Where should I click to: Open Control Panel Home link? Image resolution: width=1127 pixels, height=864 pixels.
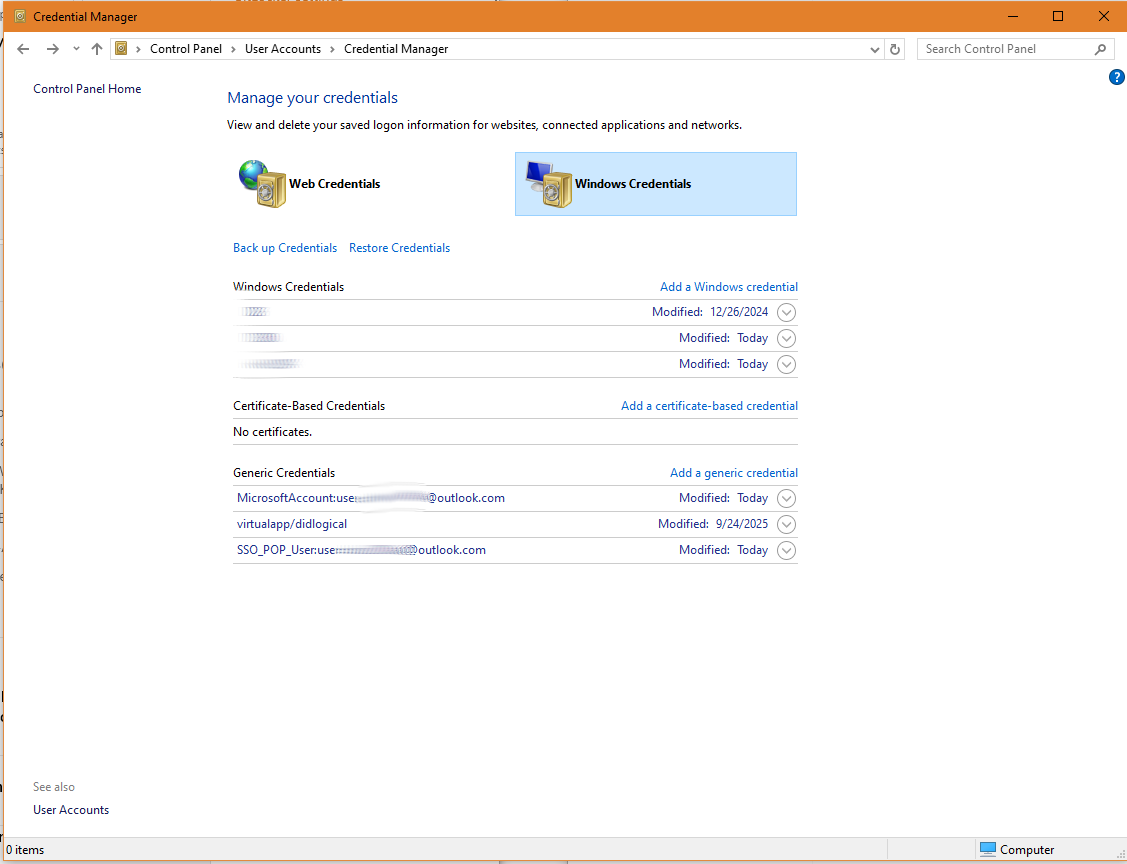click(x=87, y=88)
